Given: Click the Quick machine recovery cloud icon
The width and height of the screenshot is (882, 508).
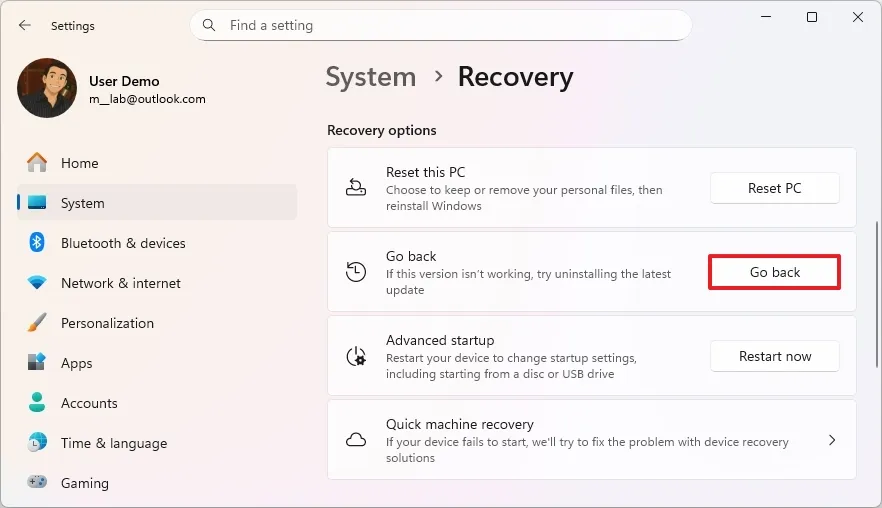Looking at the screenshot, I should pyautogui.click(x=356, y=440).
